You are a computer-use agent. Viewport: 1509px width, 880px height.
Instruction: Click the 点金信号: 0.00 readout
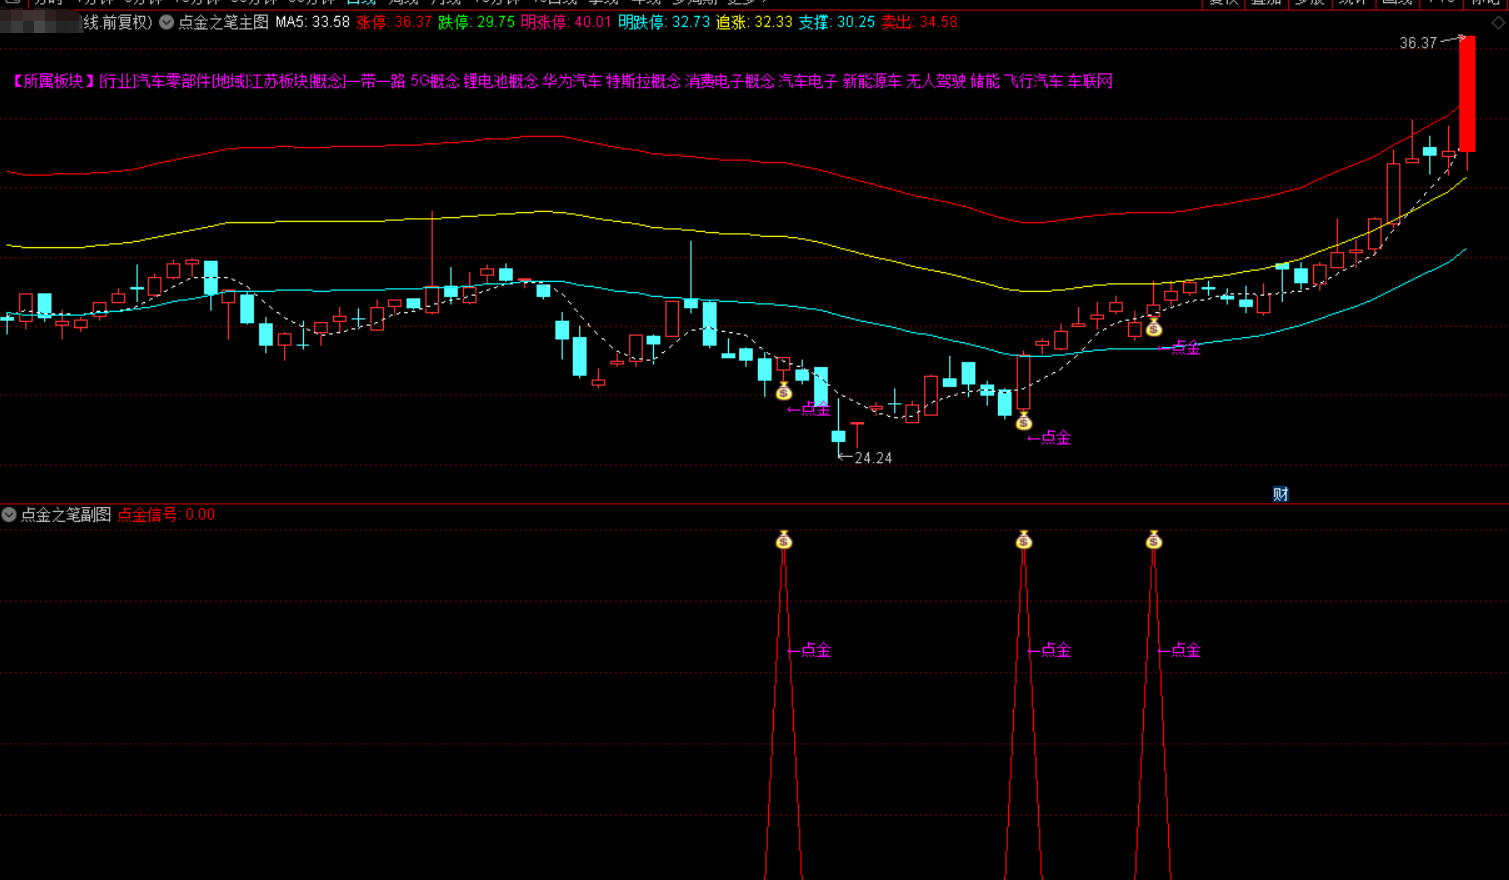166,514
